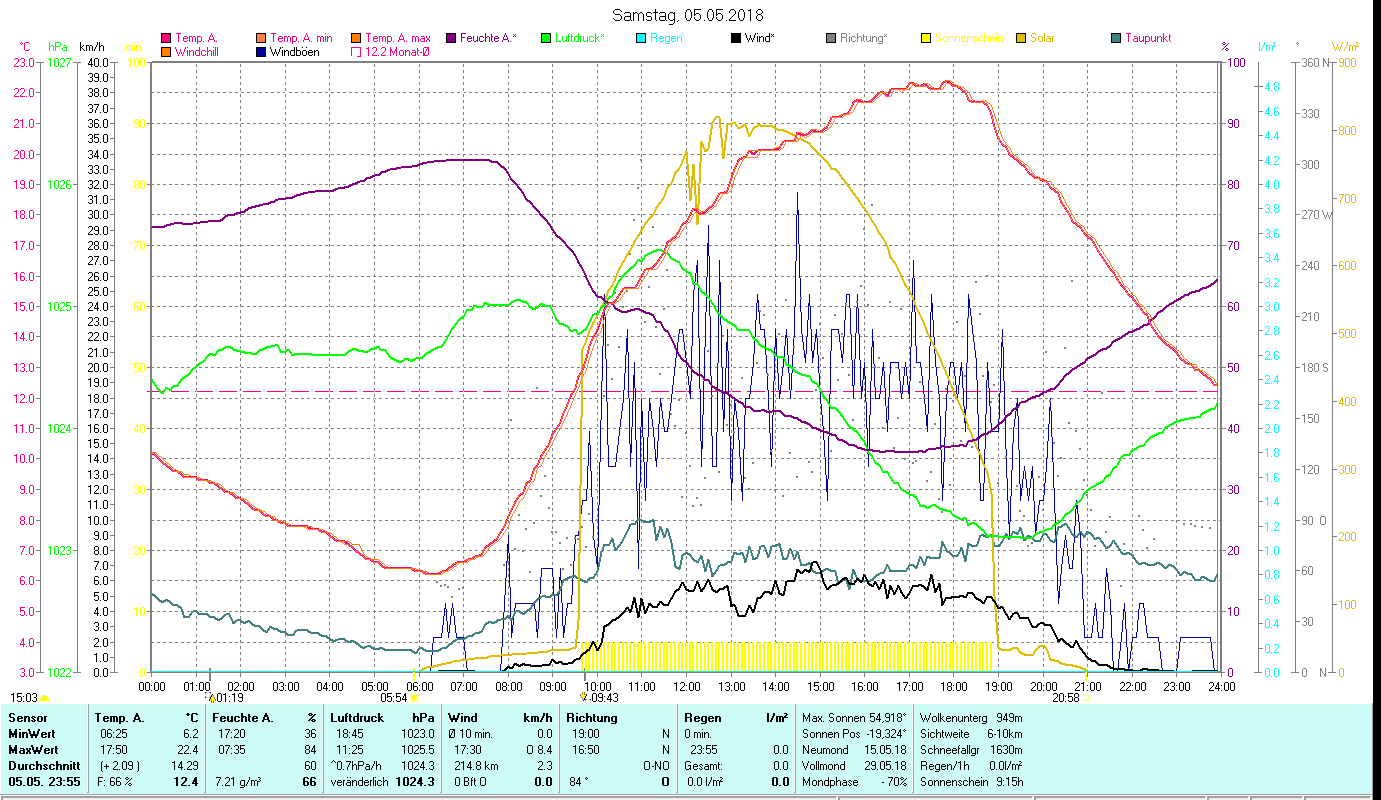1381x800 pixels.
Task: Click the purple Feuchte A. legend square
Action: (x=450, y=38)
